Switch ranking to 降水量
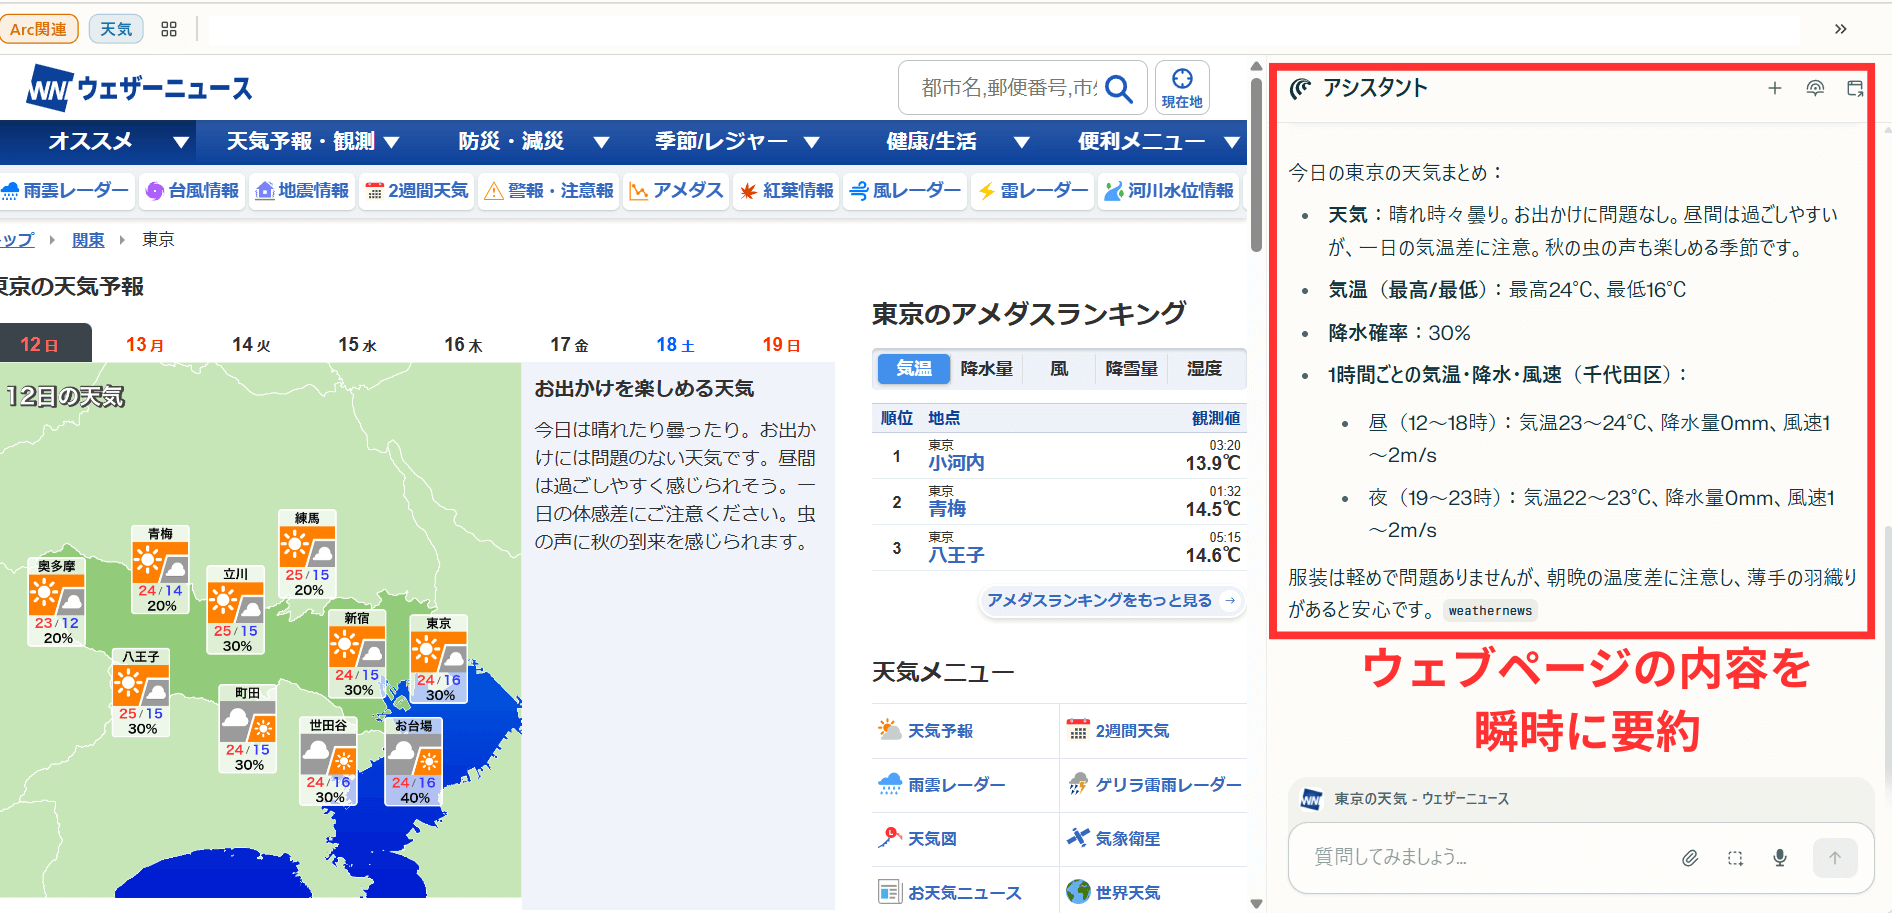Image resolution: width=1892 pixels, height=913 pixels. [986, 369]
